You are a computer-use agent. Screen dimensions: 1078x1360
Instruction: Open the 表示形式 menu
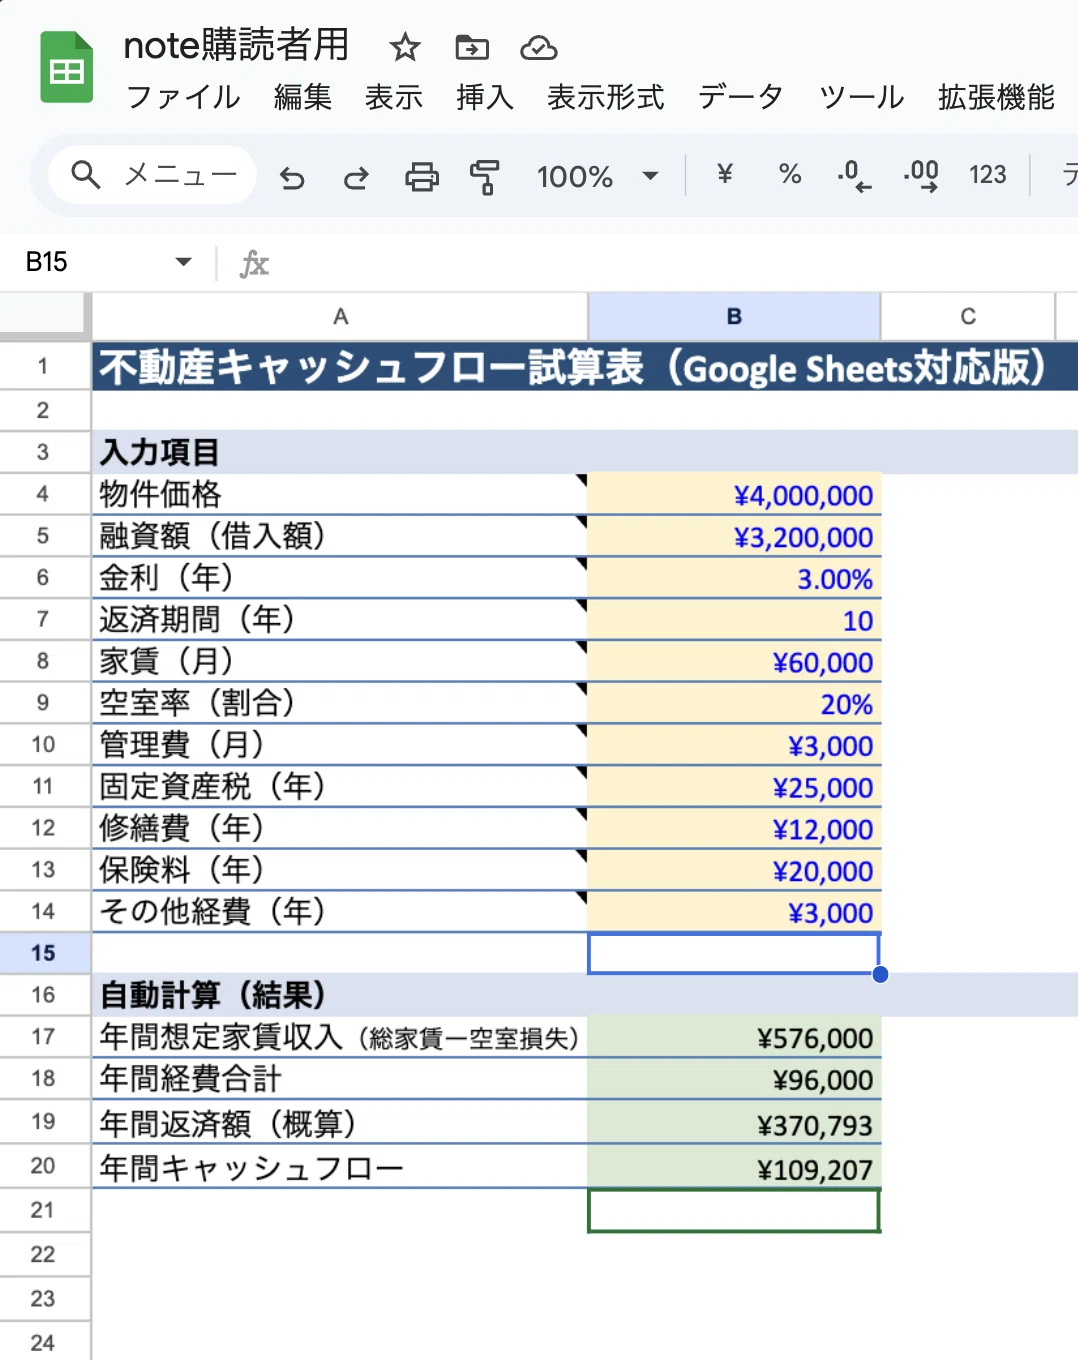click(605, 97)
